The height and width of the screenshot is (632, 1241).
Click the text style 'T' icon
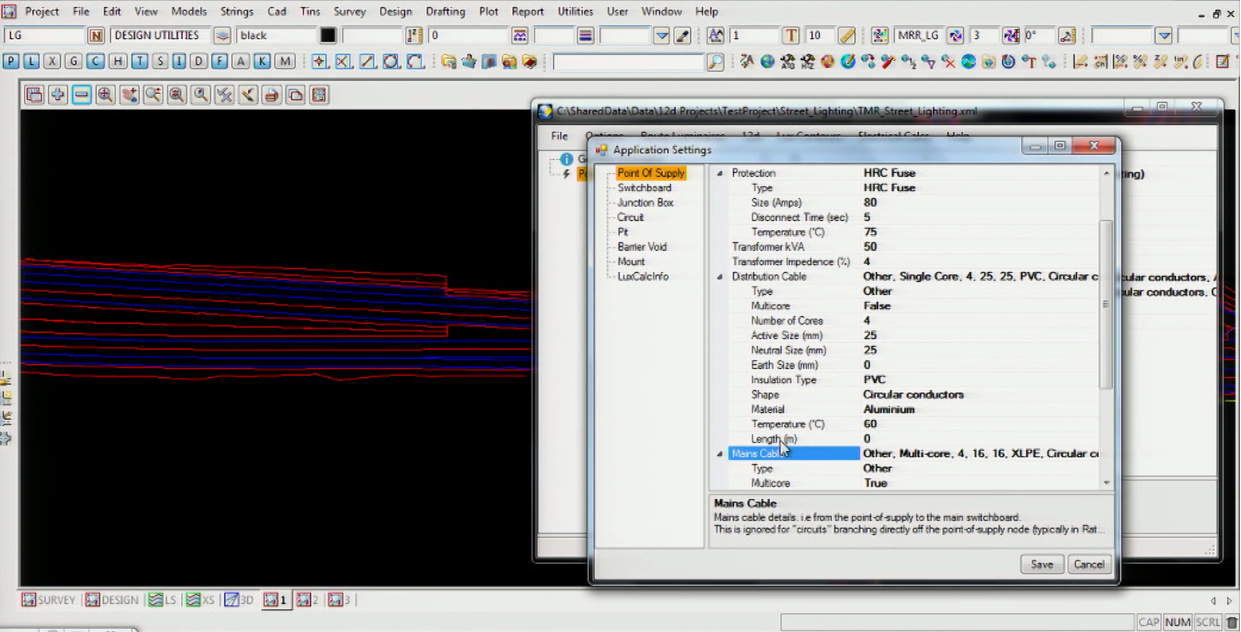(x=791, y=35)
